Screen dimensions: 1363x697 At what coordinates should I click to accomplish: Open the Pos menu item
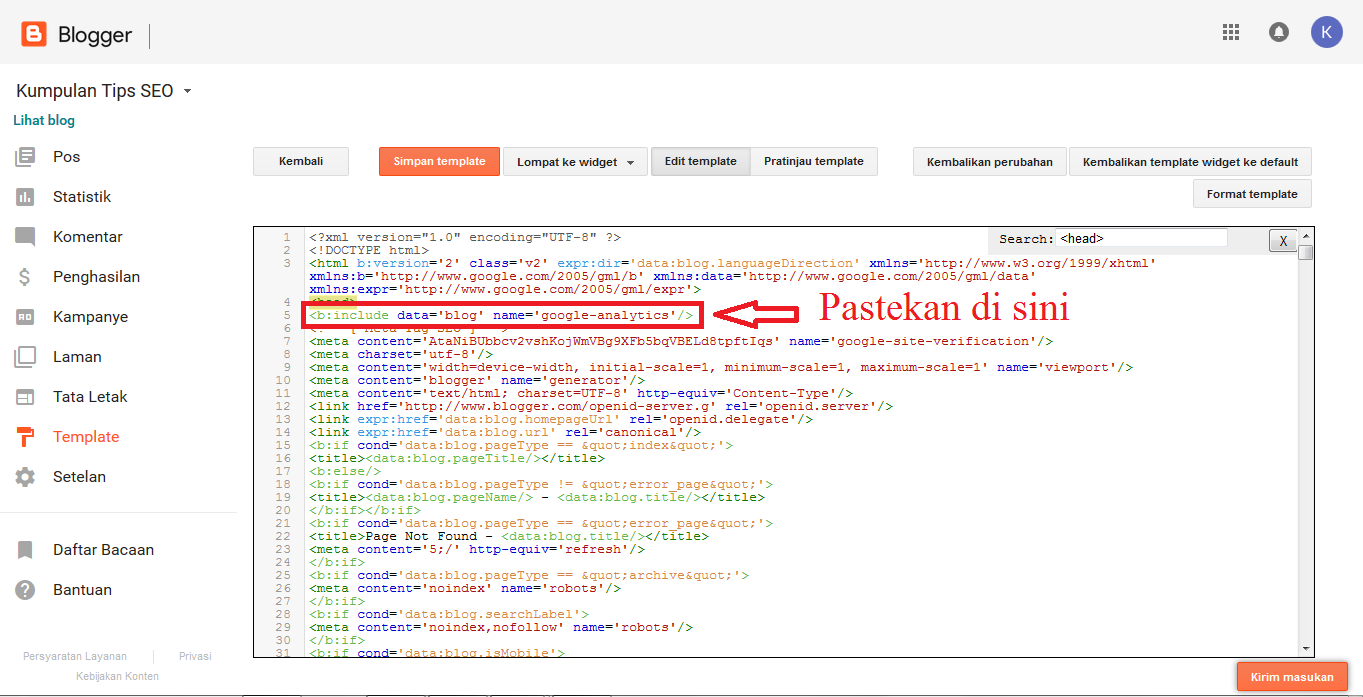[66, 157]
